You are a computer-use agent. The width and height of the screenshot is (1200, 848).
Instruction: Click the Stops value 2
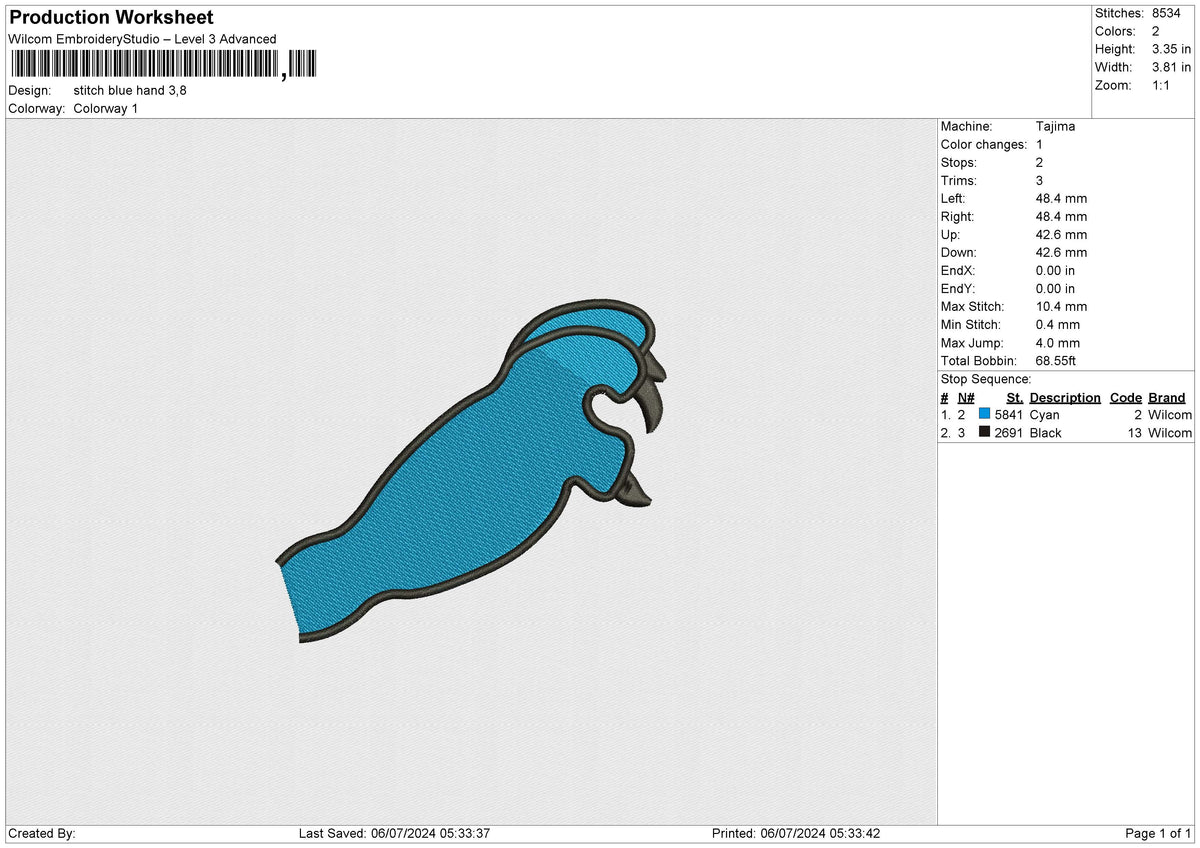tap(1039, 162)
